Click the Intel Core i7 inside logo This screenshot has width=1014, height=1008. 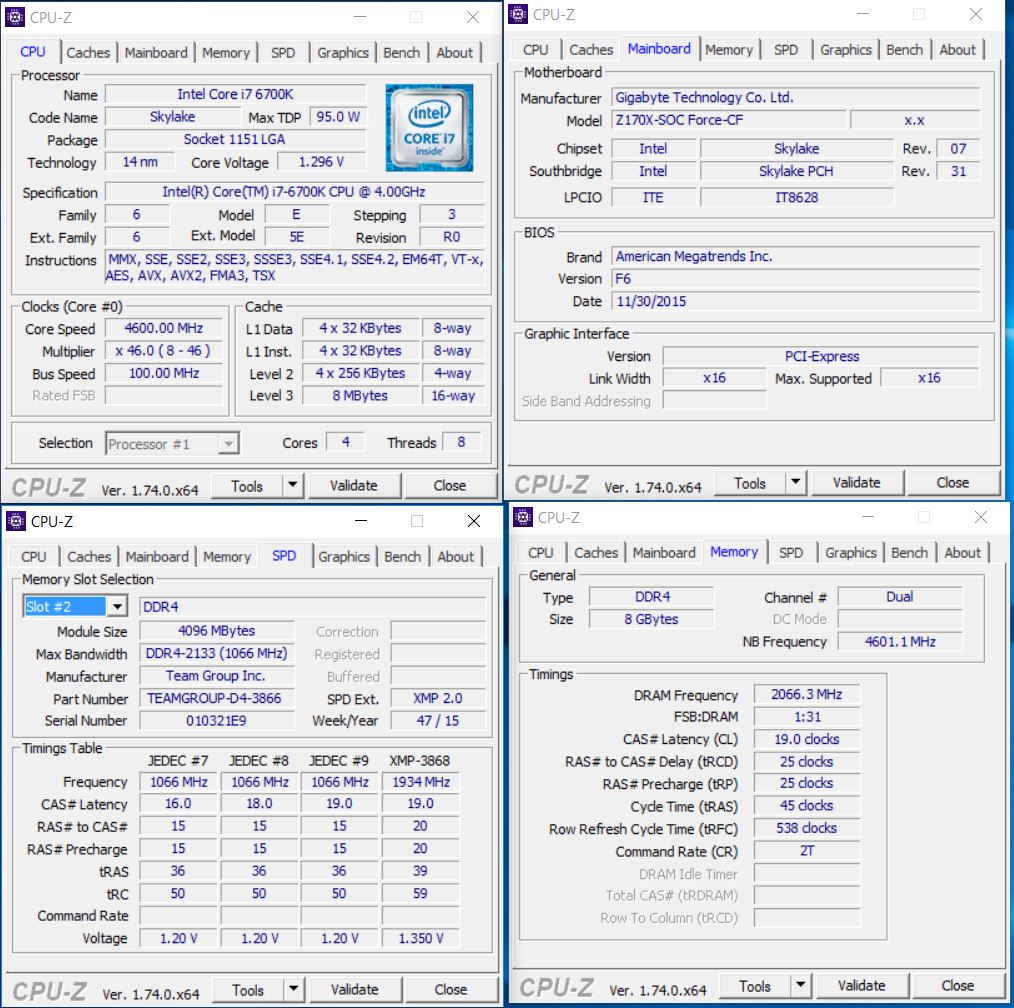tap(429, 127)
